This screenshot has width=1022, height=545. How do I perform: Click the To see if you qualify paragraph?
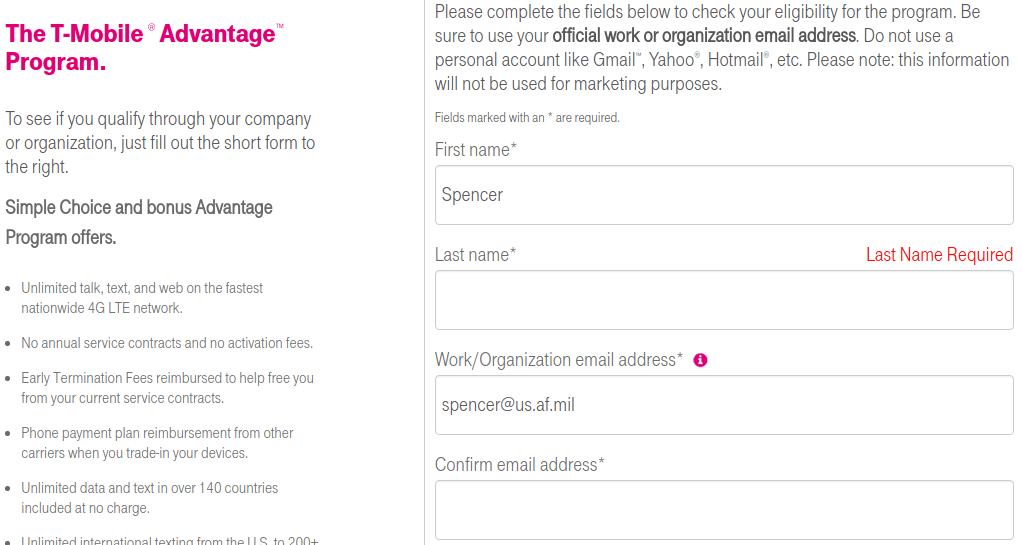pos(160,143)
